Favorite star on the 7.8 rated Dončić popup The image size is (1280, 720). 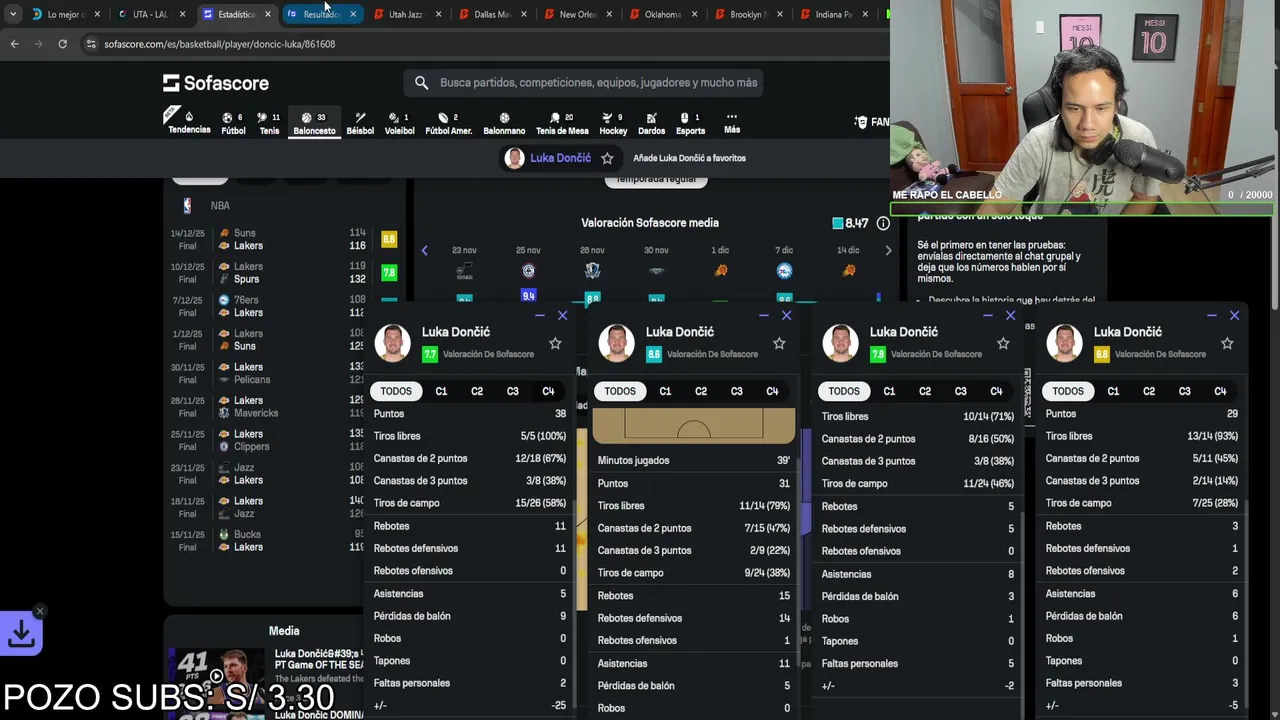click(x=1003, y=343)
